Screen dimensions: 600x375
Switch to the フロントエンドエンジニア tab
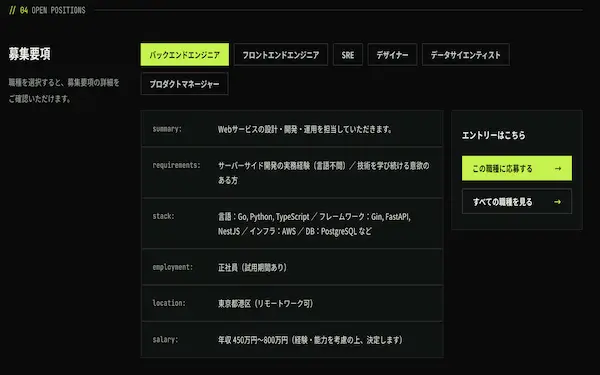(280, 55)
